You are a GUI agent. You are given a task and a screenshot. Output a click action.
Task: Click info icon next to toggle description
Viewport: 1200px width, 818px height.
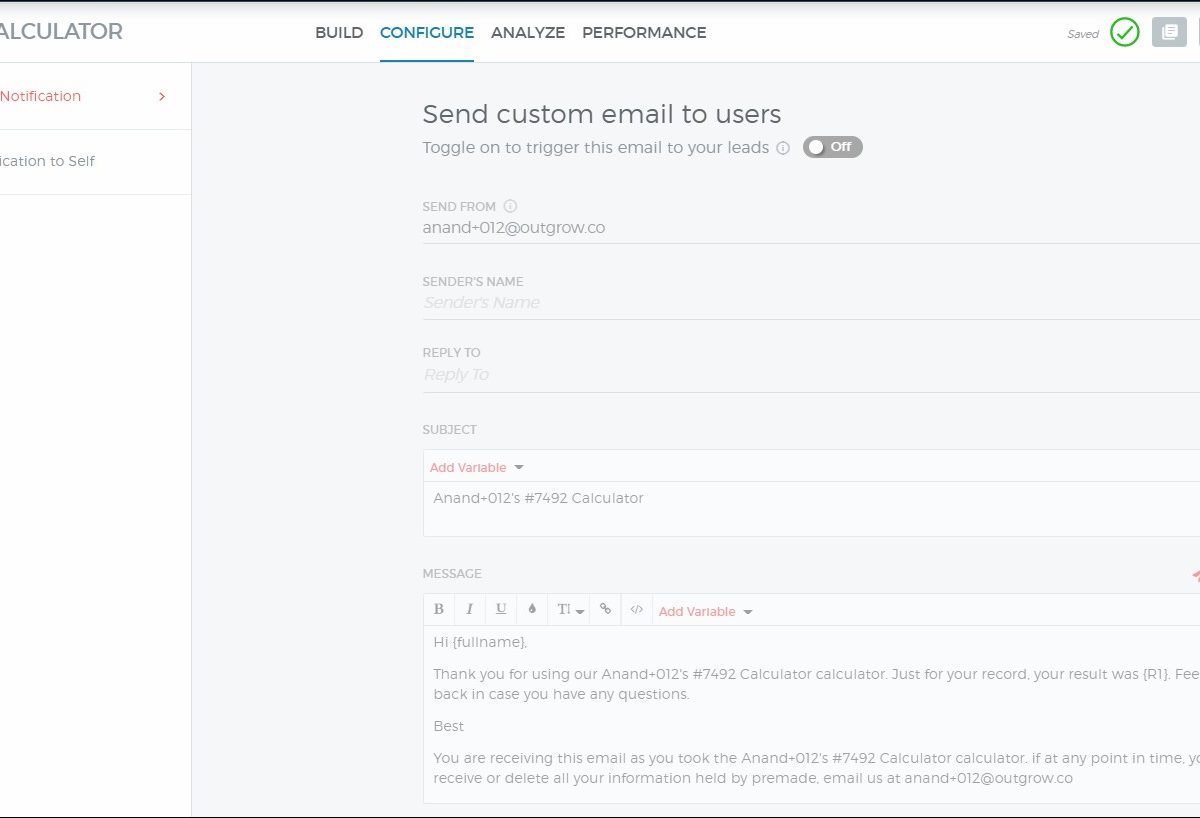(x=783, y=148)
